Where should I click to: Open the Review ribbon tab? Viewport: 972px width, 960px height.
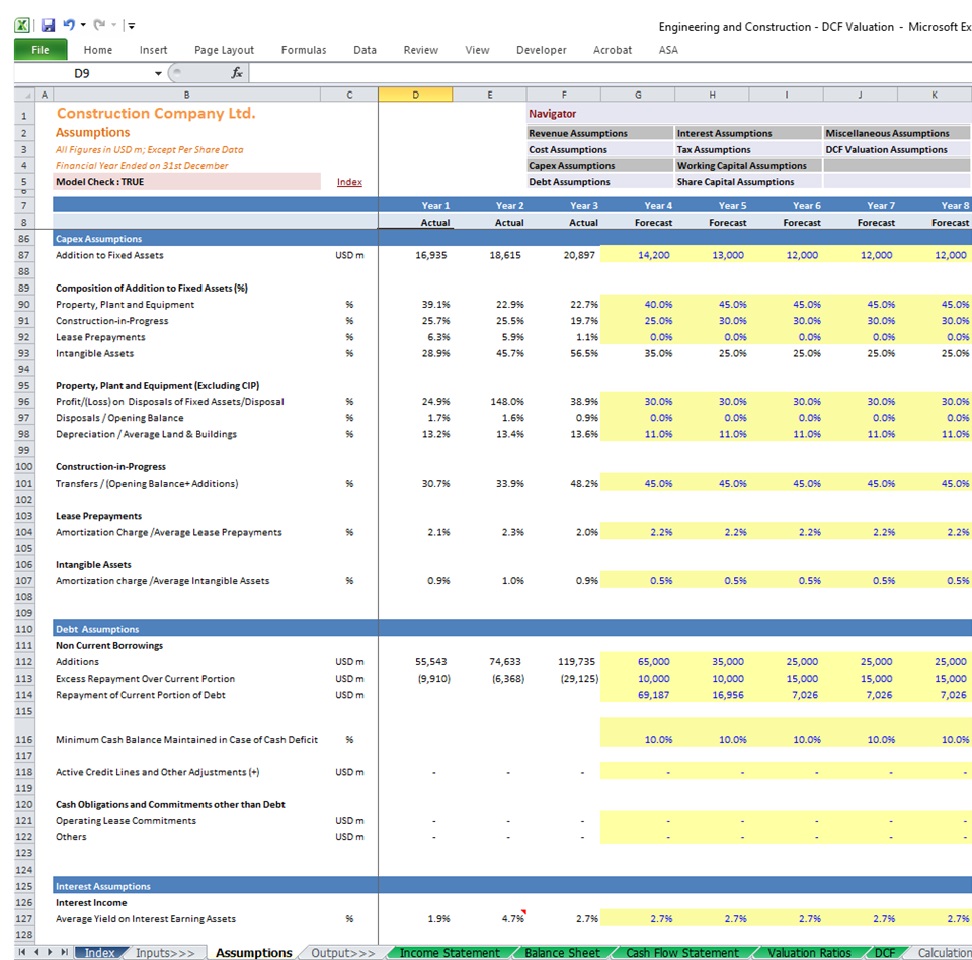tap(420, 50)
